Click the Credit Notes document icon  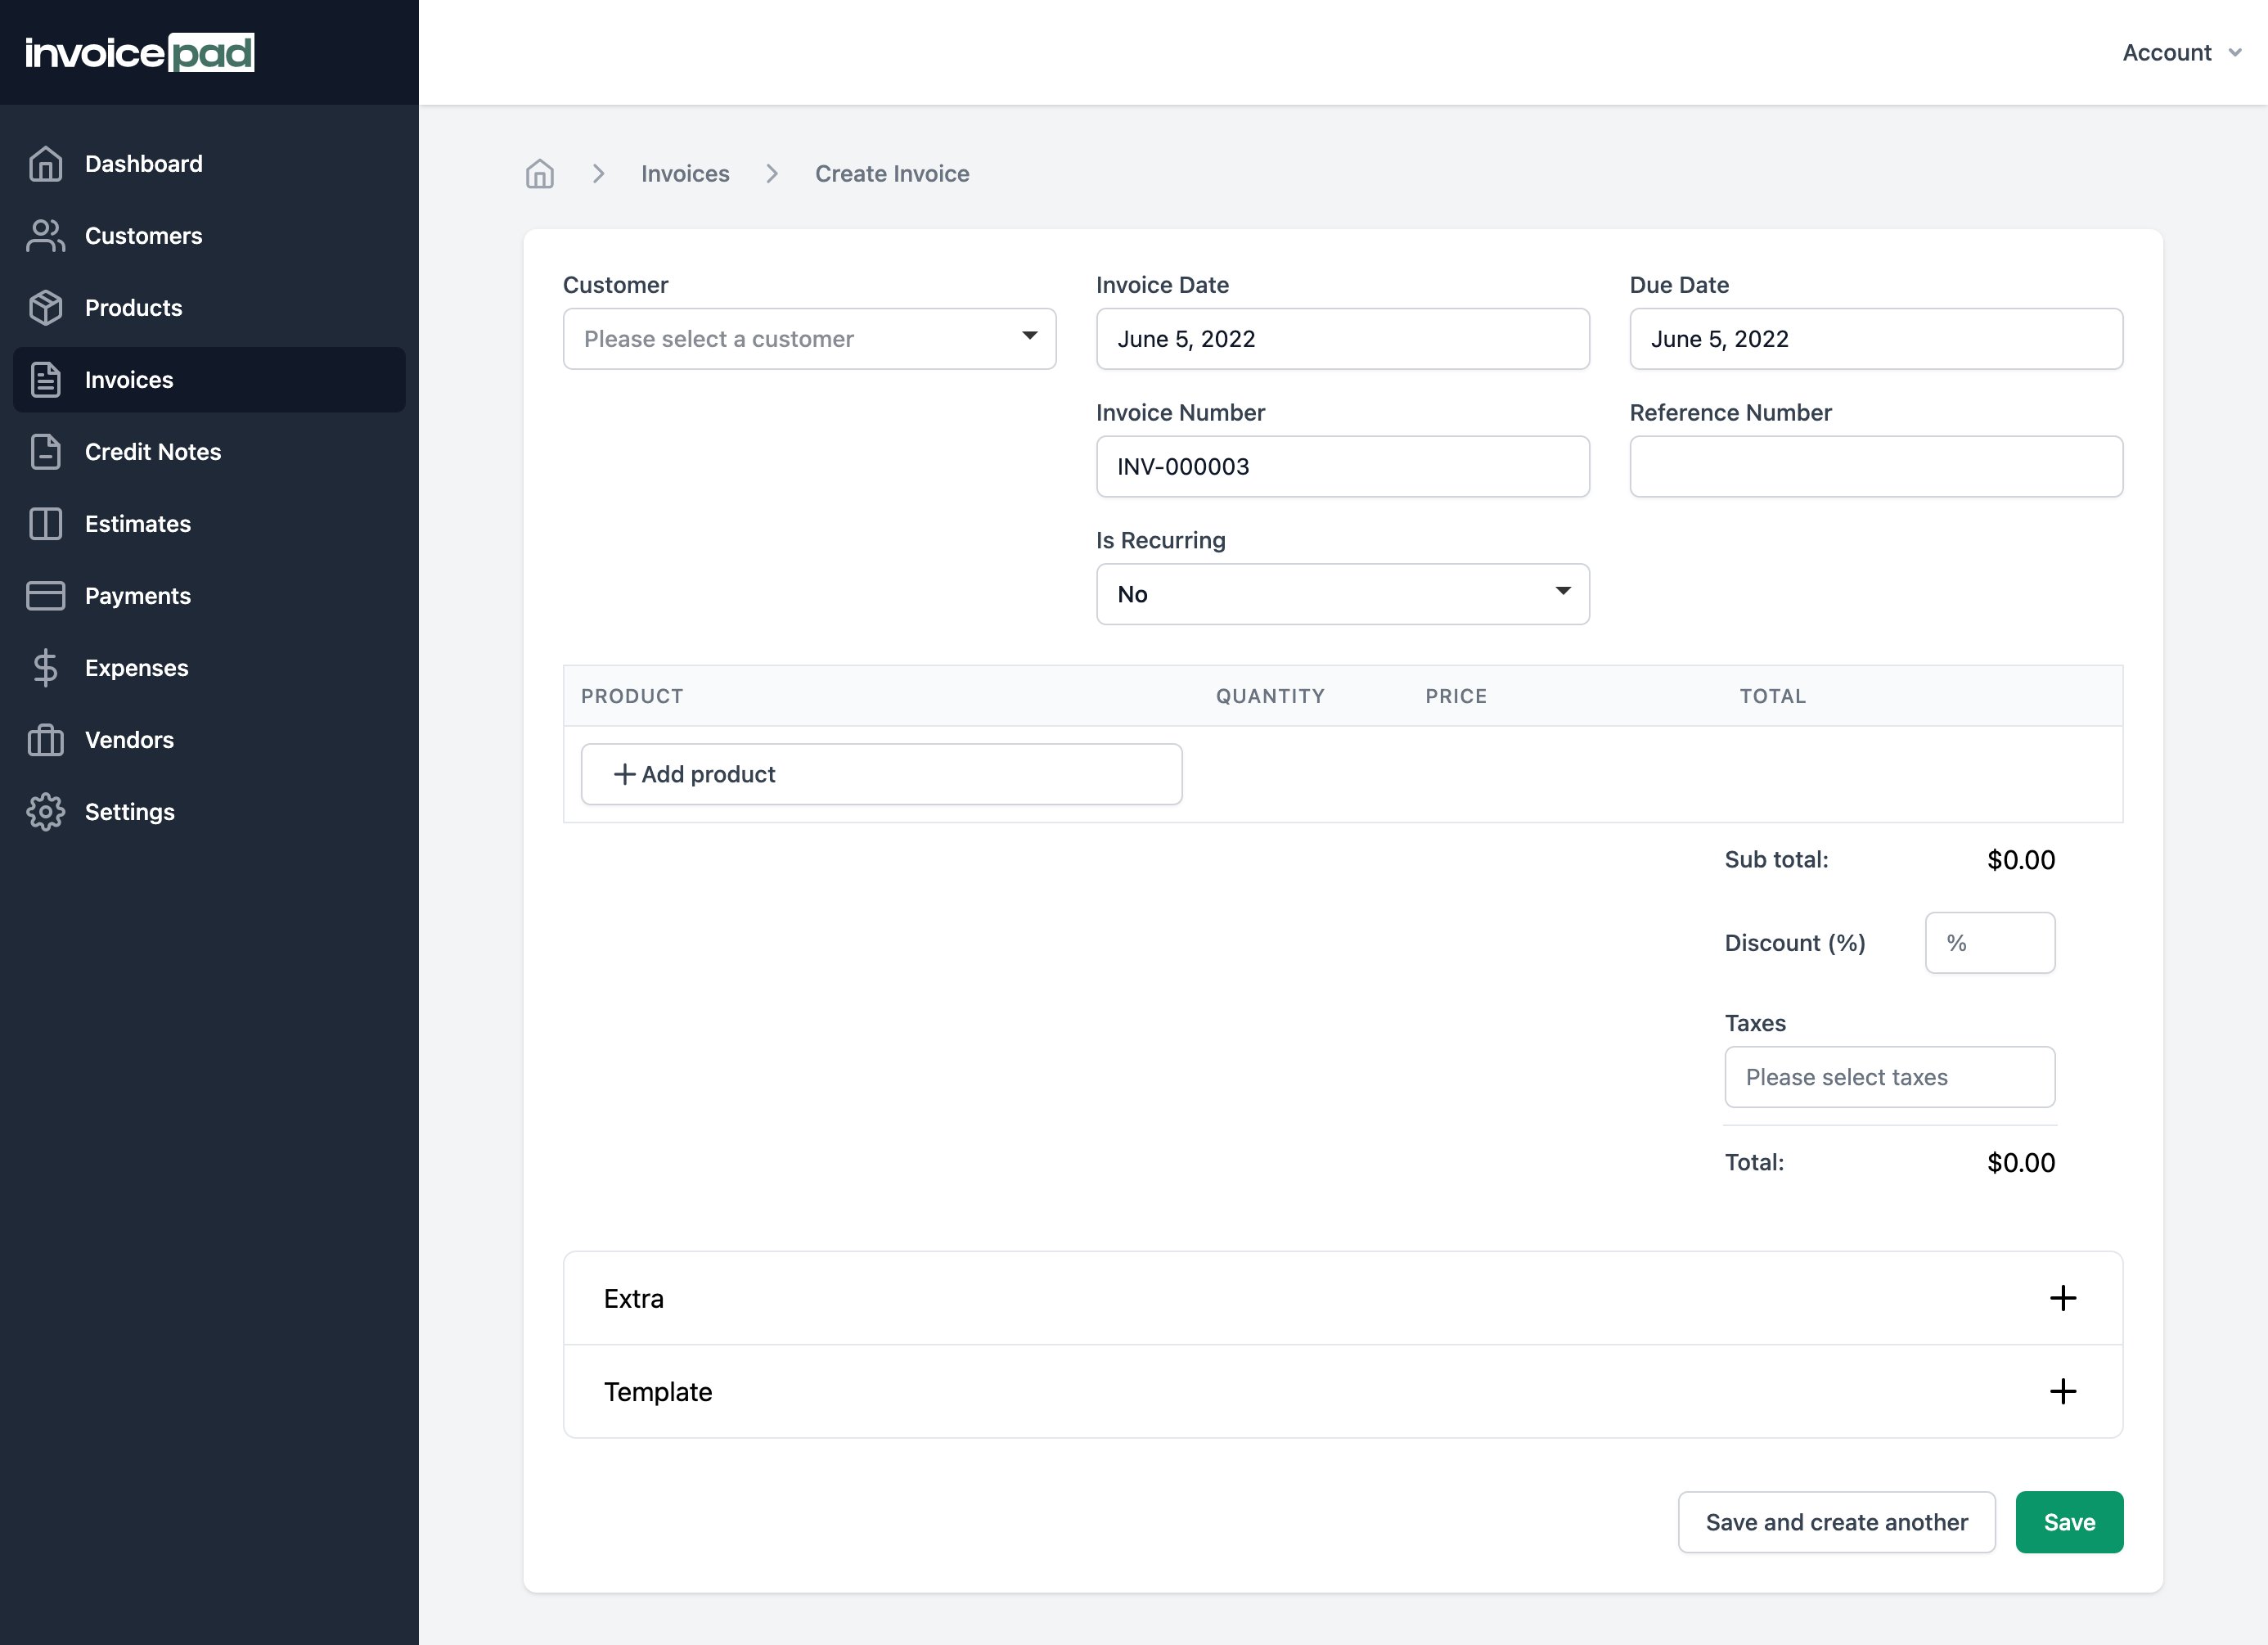45,452
